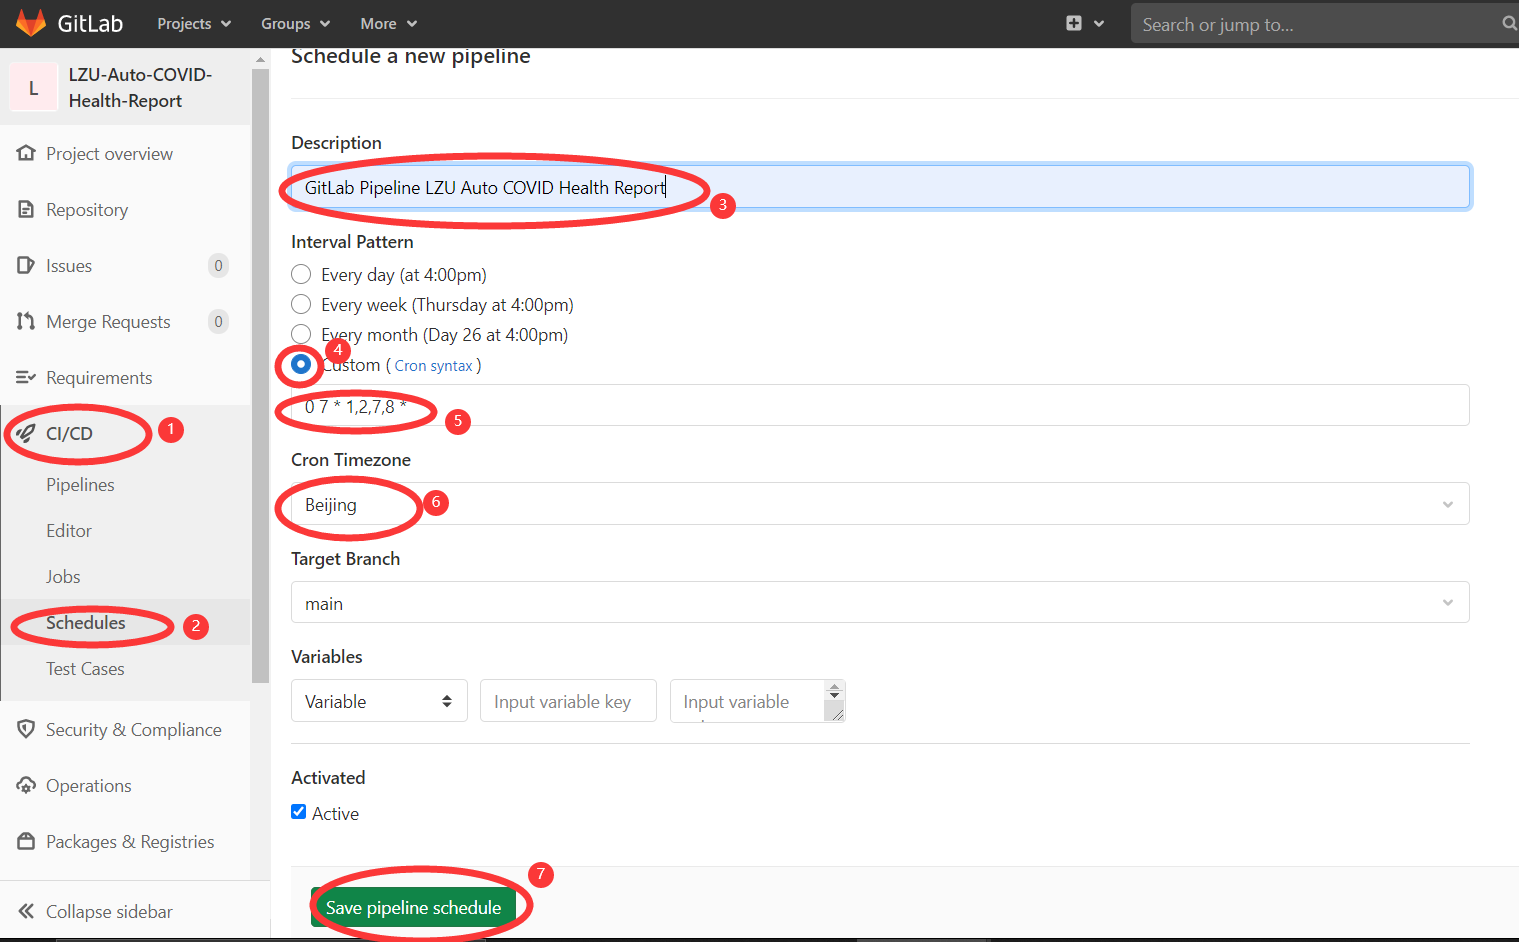Click Save pipeline schedule button
Viewport: 1519px width, 942px height.
(413, 907)
